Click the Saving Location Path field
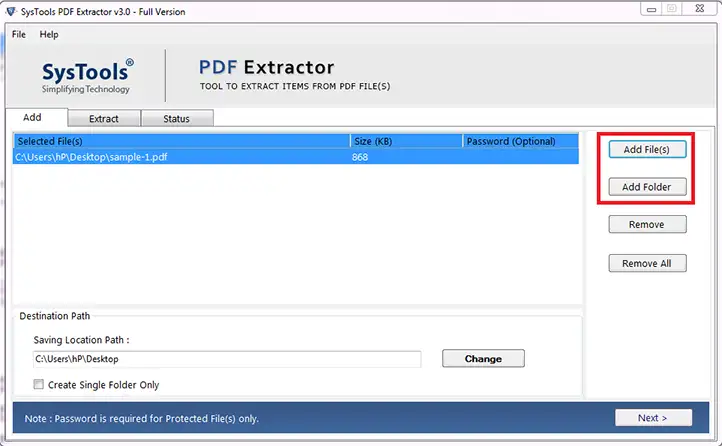This screenshot has height=446, width=722. [227, 359]
